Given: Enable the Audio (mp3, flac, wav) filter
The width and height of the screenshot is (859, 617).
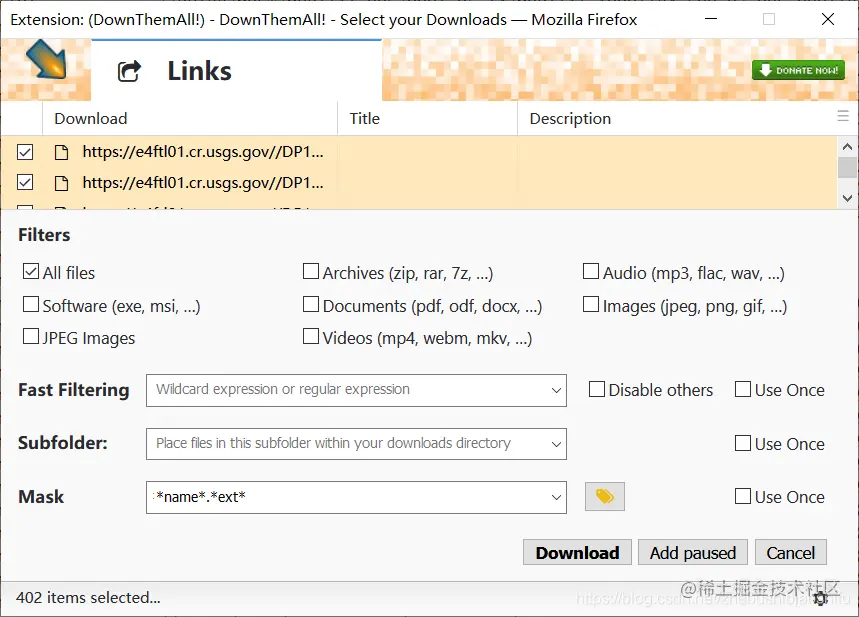Looking at the screenshot, I should (591, 271).
